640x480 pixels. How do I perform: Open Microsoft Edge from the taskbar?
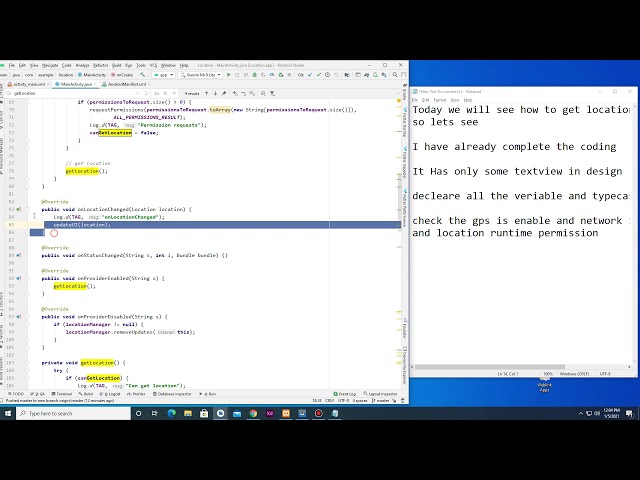[171, 413]
